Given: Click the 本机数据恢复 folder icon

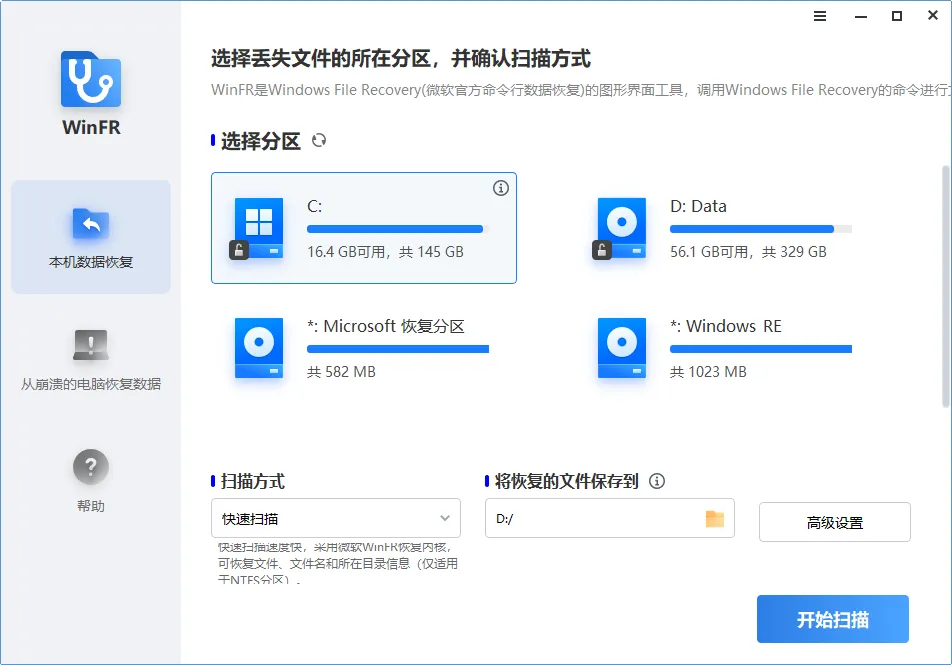Looking at the screenshot, I should coord(90,224).
